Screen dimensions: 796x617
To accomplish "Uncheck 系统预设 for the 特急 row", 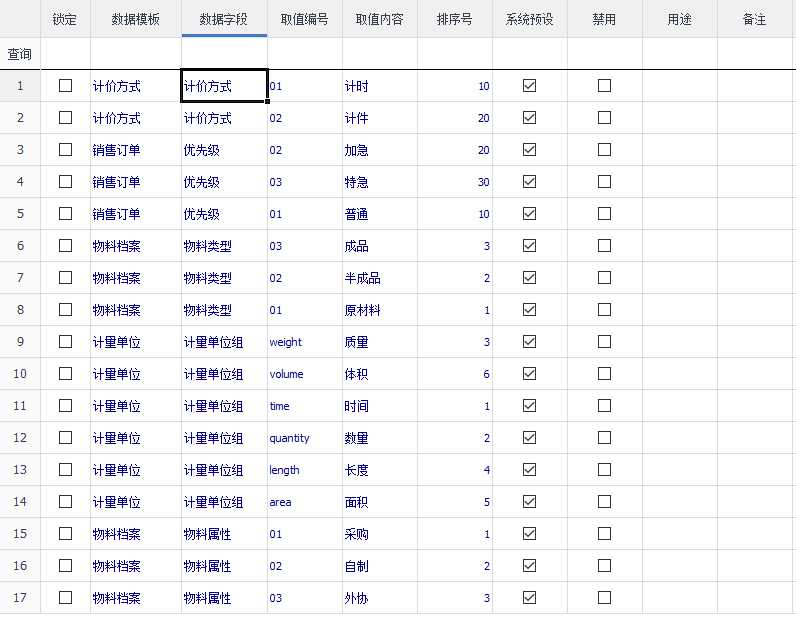I will coord(529,181).
